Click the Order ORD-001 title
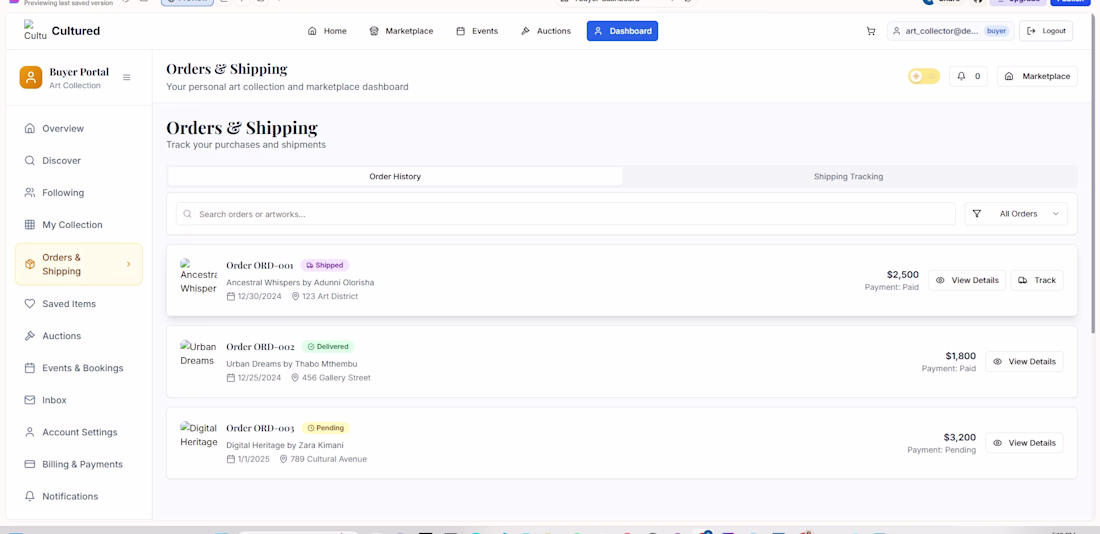The image size is (1100, 534). pos(260,265)
